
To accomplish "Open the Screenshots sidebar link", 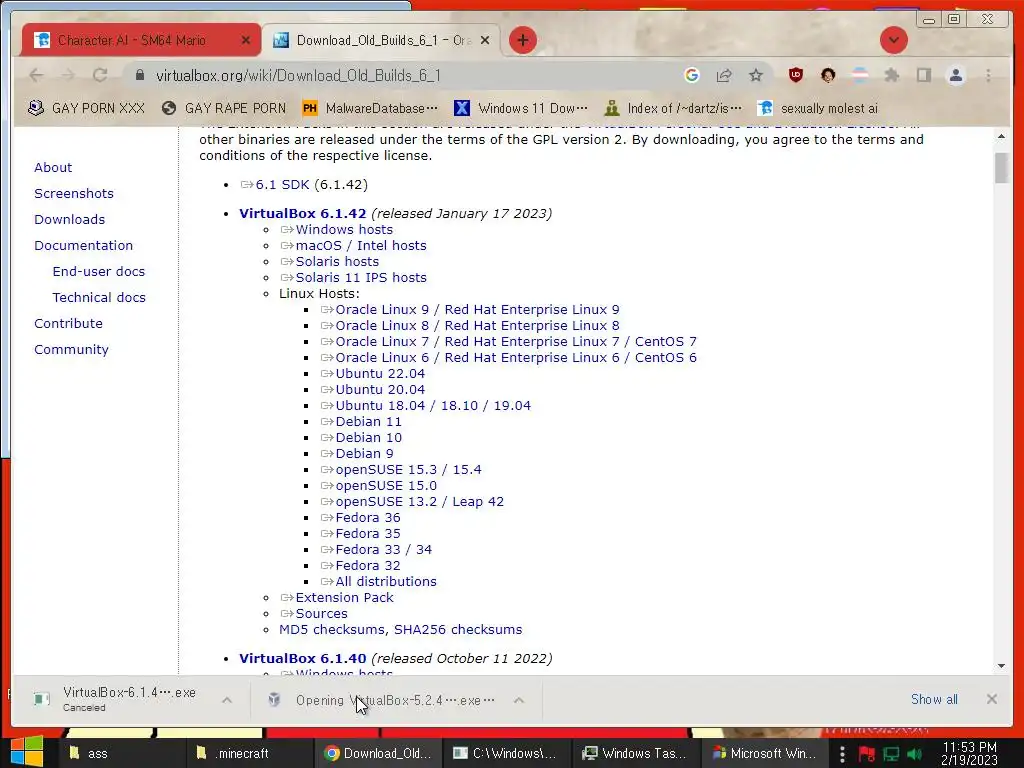I will pyautogui.click(x=74, y=194).
